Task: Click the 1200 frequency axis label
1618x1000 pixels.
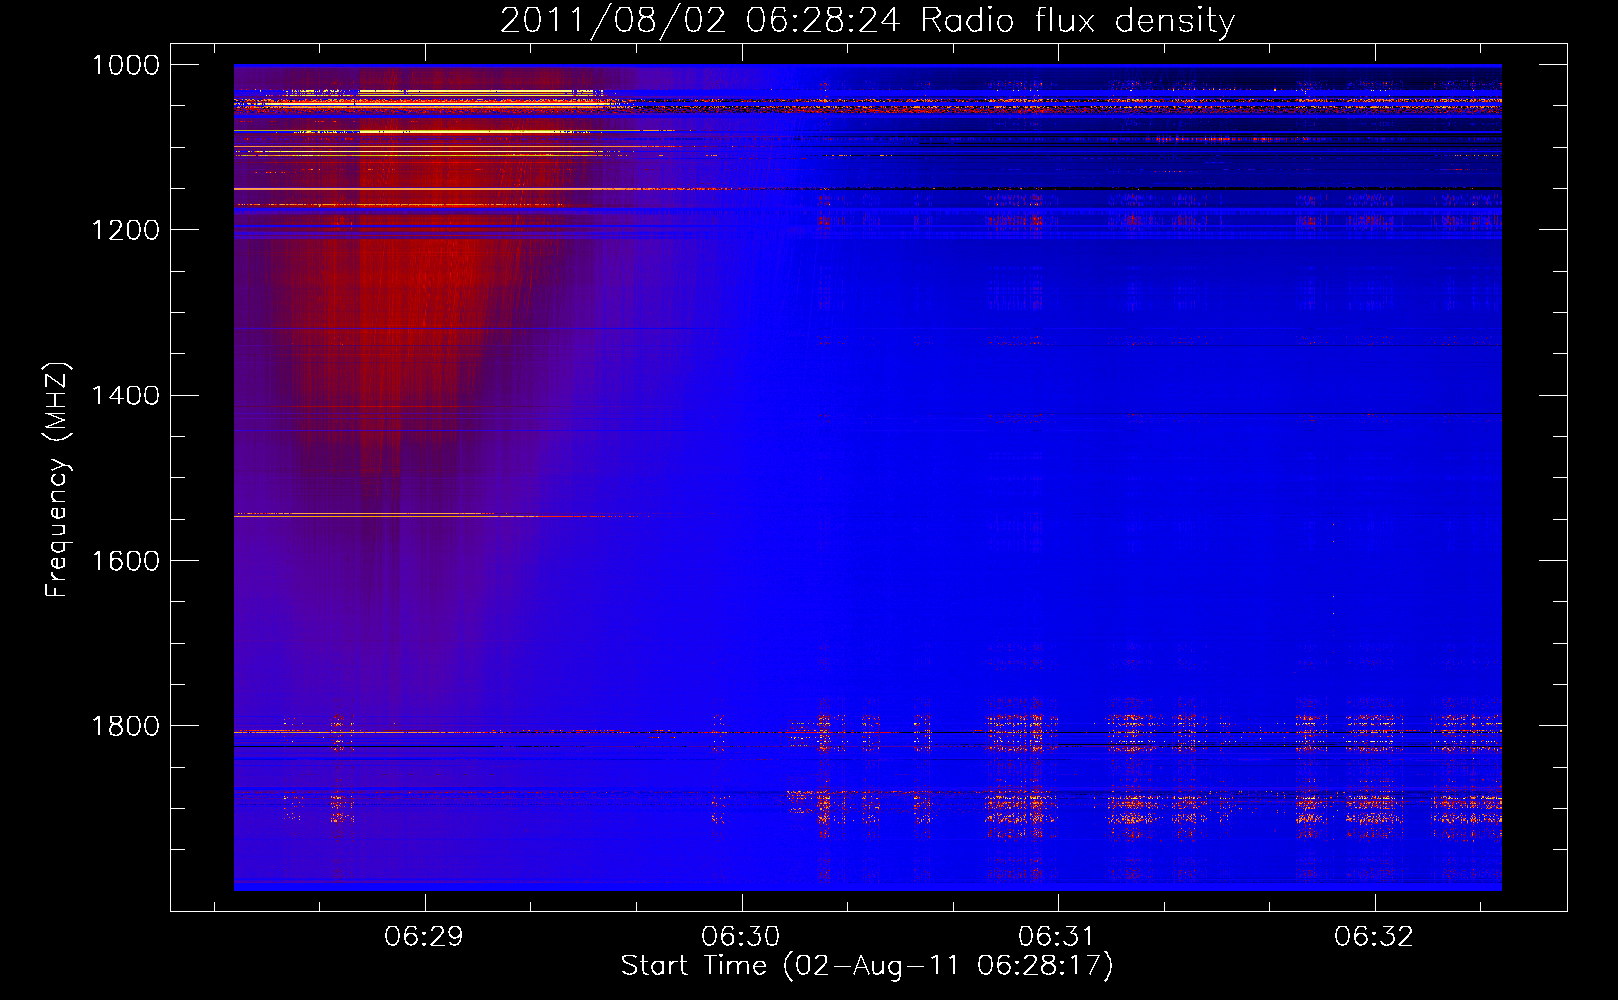Action: coord(125,230)
